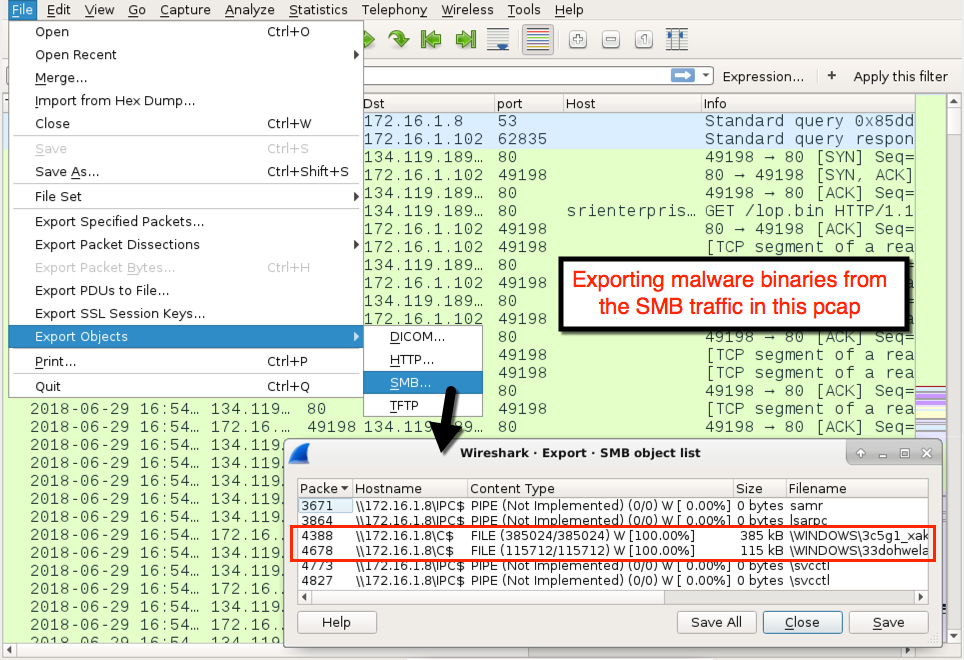Click the Wireshark fin icon in SMB dialog
The width and height of the screenshot is (964, 660).
point(300,454)
